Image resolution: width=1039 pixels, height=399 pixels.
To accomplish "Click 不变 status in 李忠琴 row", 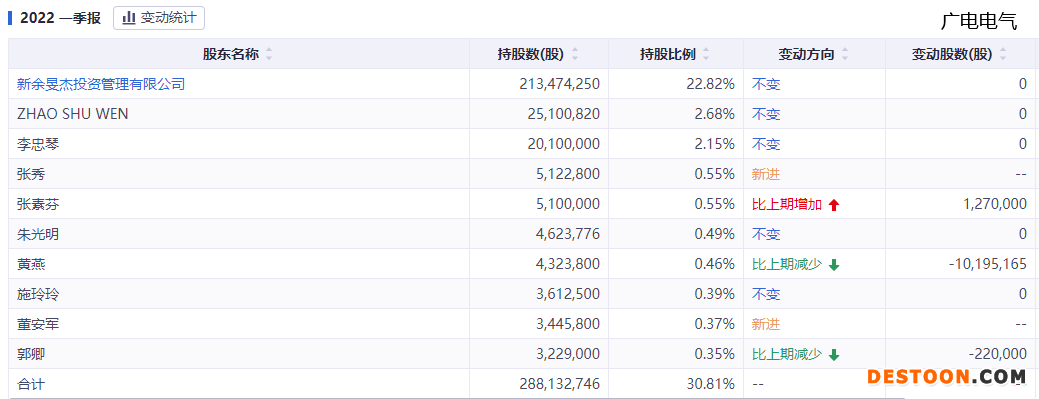I will point(766,144).
